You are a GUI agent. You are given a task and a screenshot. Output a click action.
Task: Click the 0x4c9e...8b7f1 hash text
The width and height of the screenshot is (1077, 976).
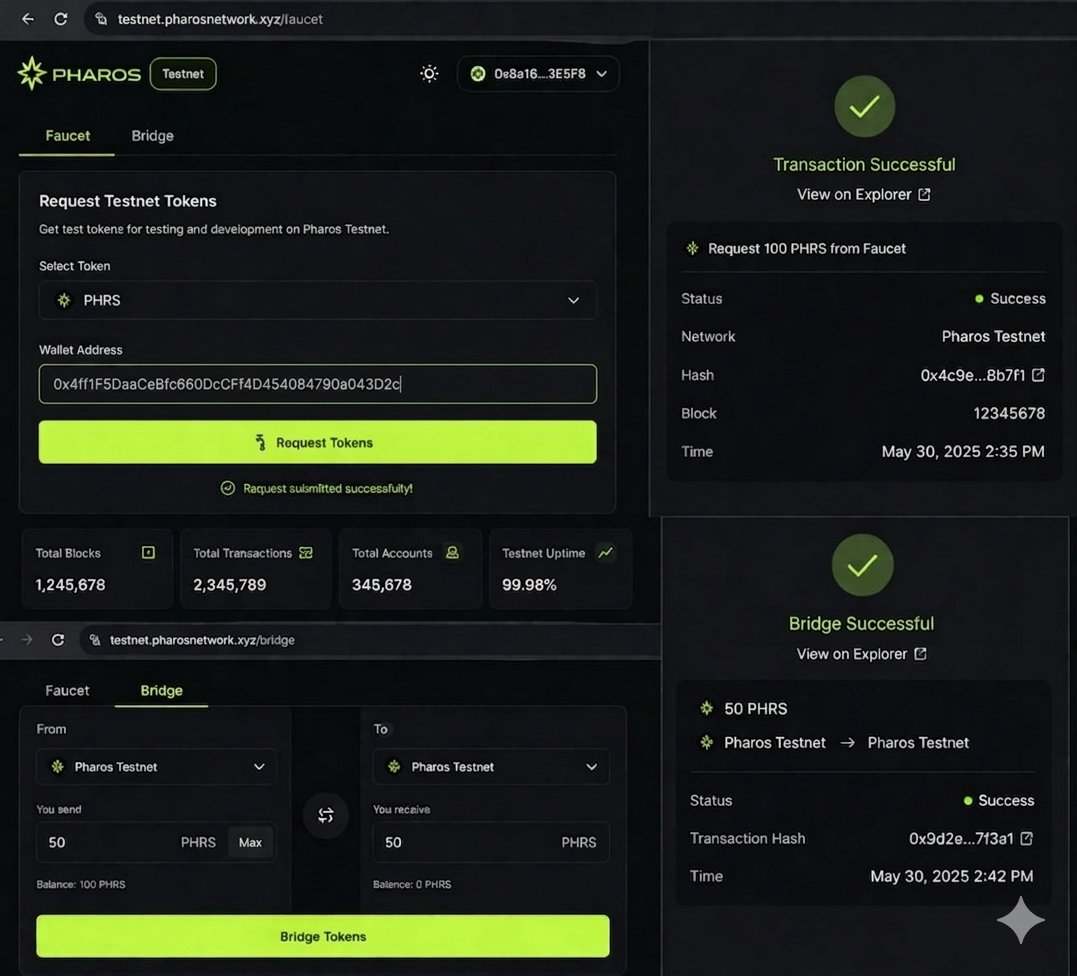[x=973, y=375]
